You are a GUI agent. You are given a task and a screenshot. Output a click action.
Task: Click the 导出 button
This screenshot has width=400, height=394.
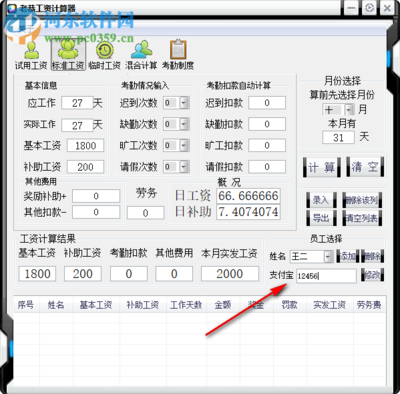pyautogui.click(x=321, y=218)
